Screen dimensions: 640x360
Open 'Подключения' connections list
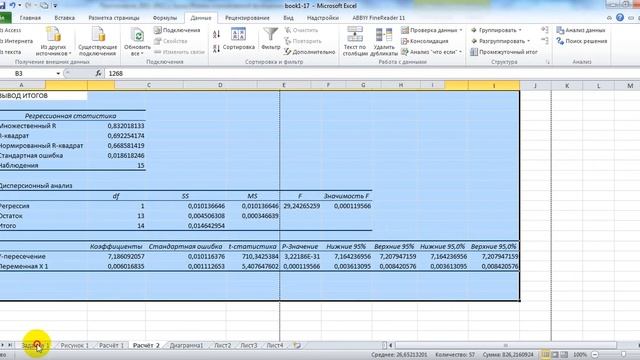click(177, 30)
